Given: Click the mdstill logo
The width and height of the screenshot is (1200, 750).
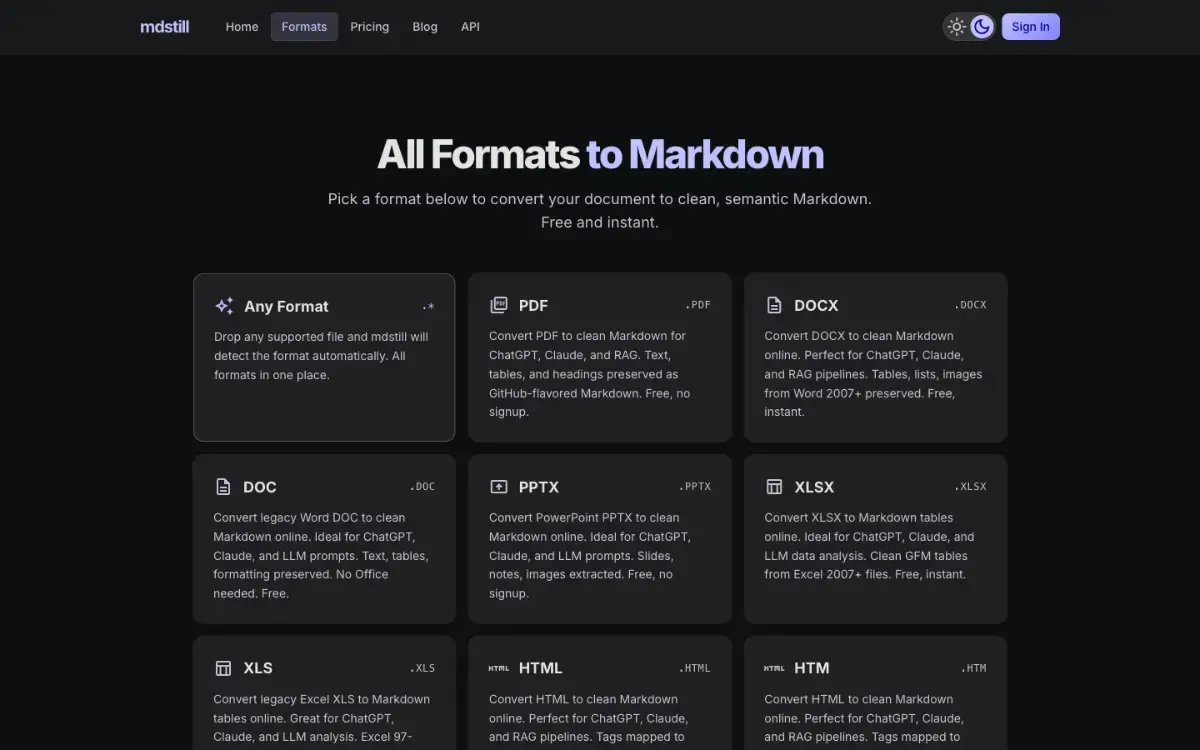Looking at the screenshot, I should (x=165, y=27).
